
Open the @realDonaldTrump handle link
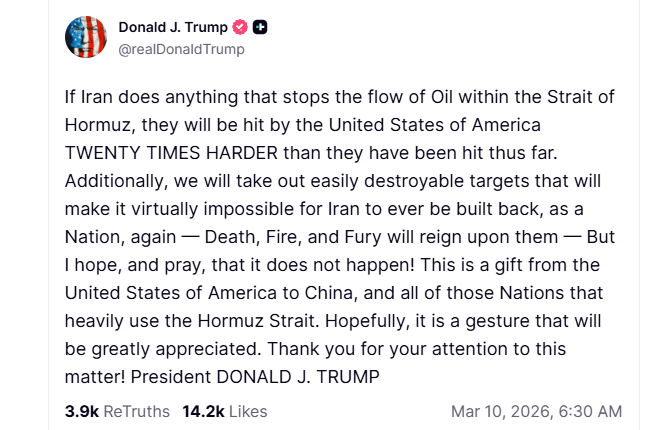tap(181, 49)
